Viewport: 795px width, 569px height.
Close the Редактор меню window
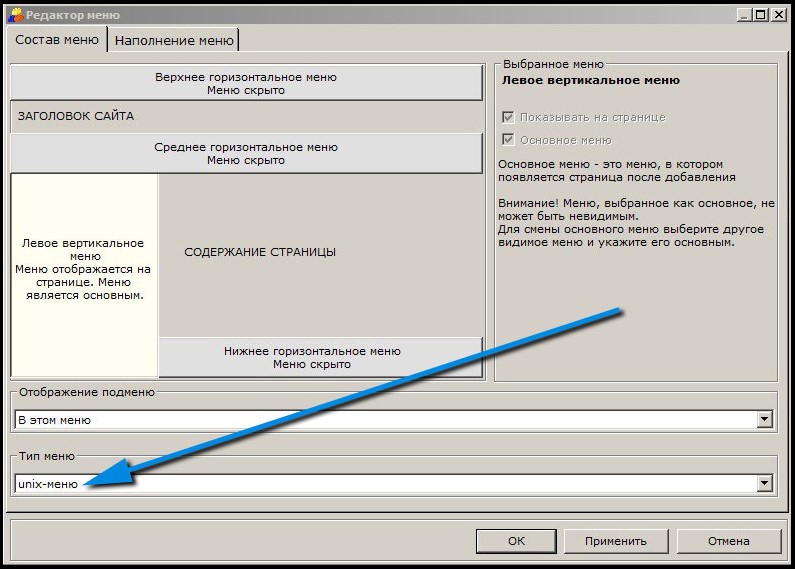tap(778, 14)
